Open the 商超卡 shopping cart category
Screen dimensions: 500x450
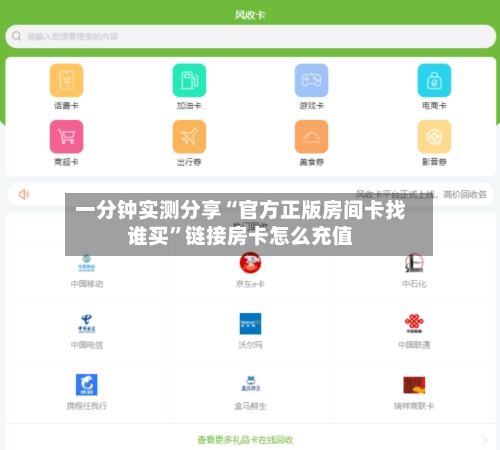coord(66,137)
